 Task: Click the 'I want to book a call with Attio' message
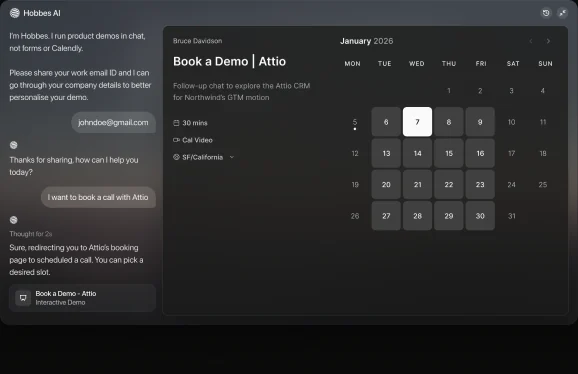click(x=98, y=198)
